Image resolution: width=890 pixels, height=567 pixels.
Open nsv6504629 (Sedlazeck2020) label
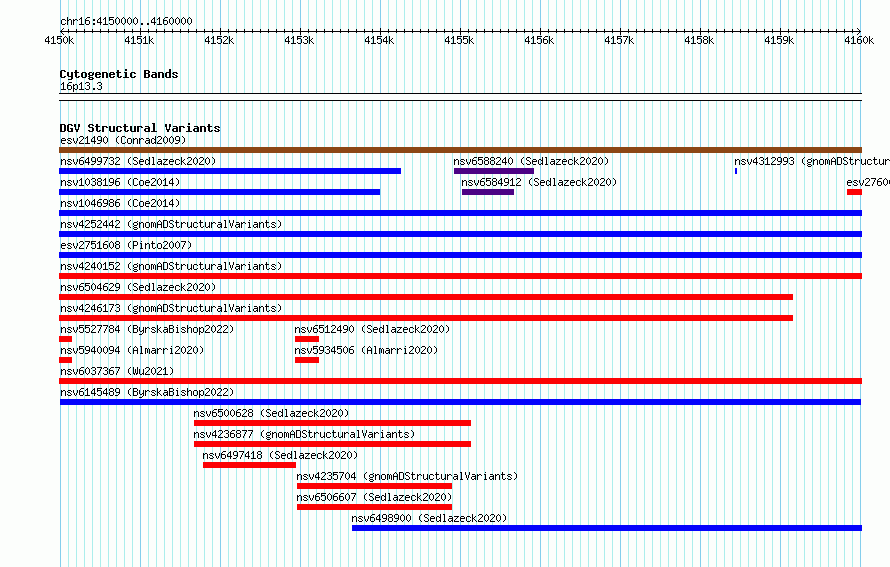138,287
